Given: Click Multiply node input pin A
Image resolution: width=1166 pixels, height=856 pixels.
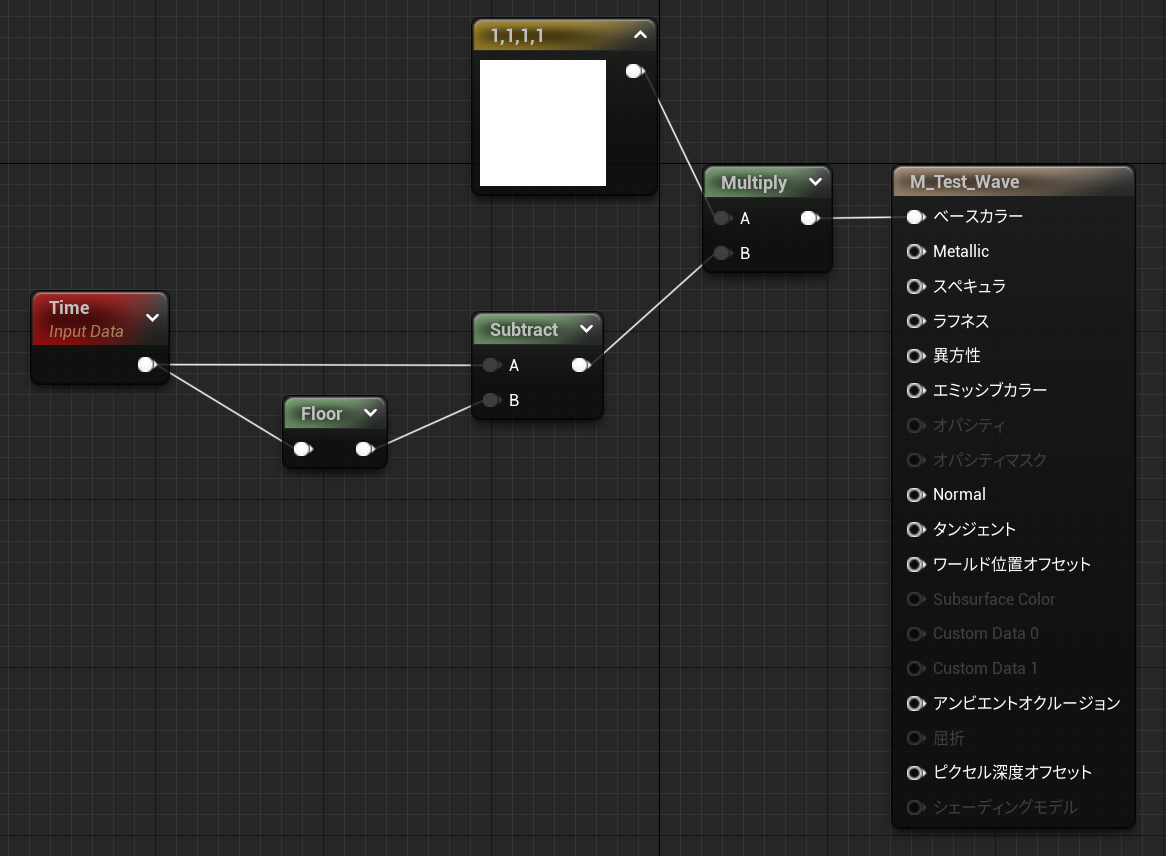Looking at the screenshot, I should tap(722, 219).
